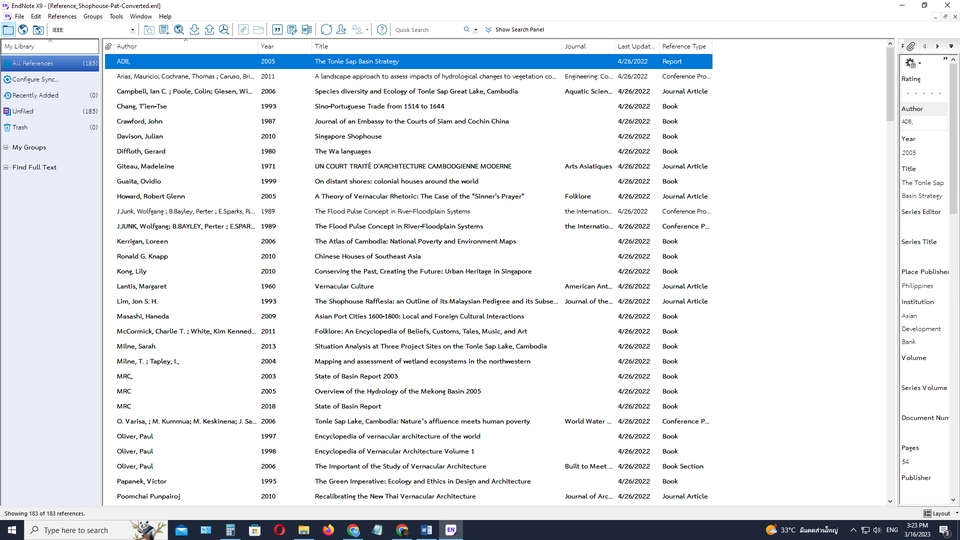Collapse the My Groups group set
Image resolution: width=960 pixels, height=540 pixels.
(x=6, y=148)
